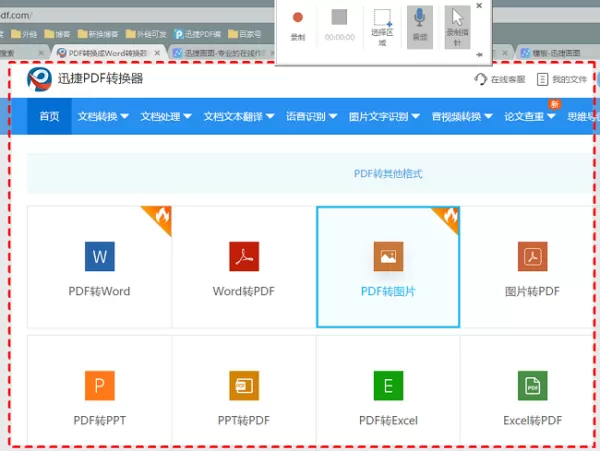600x451 pixels.
Task: Expand the 论文查重 menu
Action: coord(530,116)
